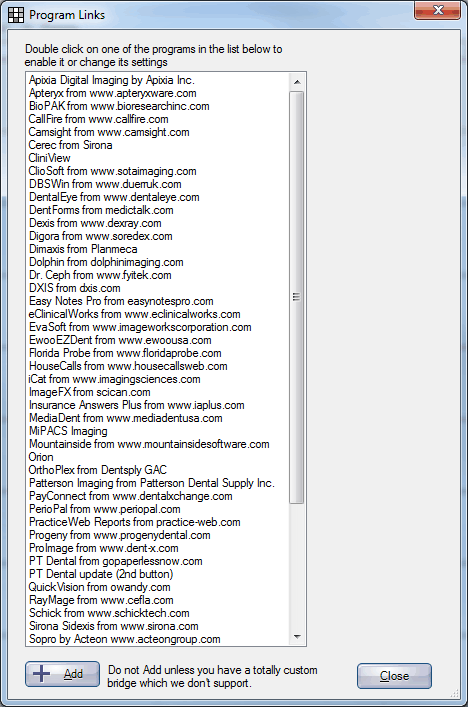Click the list scrollbar thumb
This screenshot has height=707, width=468.
(x=297, y=297)
